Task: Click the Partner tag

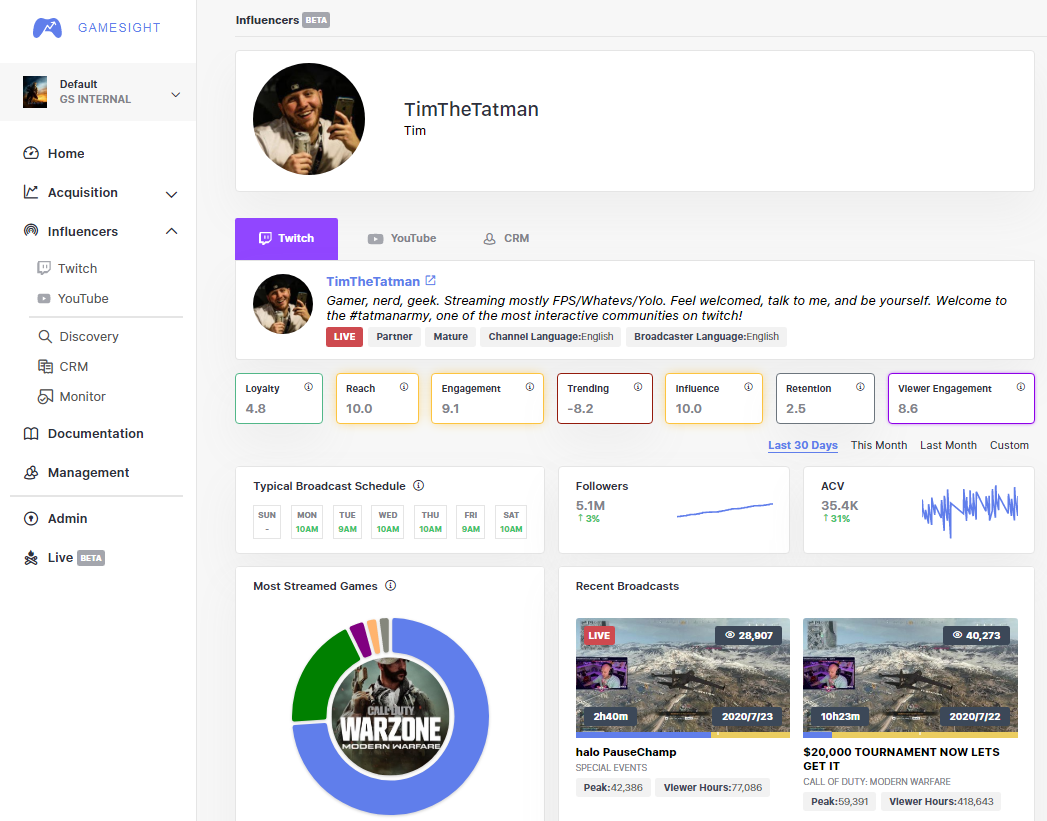Action: click(394, 336)
